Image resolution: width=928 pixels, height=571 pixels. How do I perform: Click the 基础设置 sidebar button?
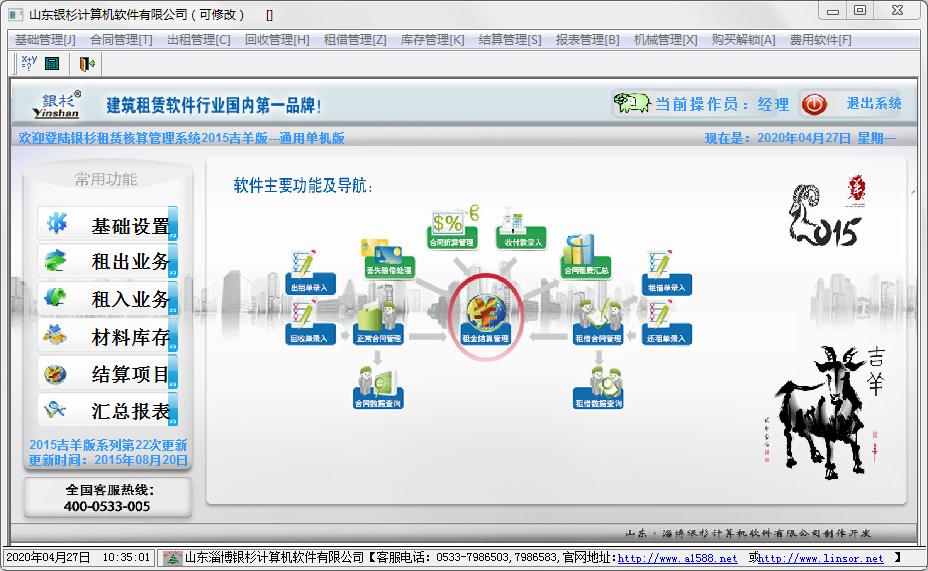[108, 224]
